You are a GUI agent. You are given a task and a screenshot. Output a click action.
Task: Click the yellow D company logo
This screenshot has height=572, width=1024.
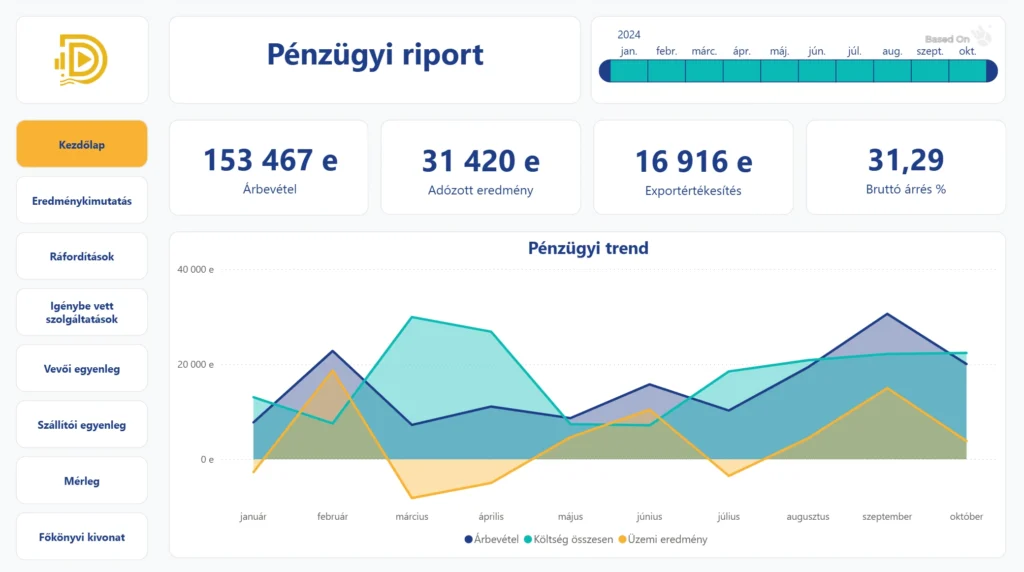[x=82, y=60]
